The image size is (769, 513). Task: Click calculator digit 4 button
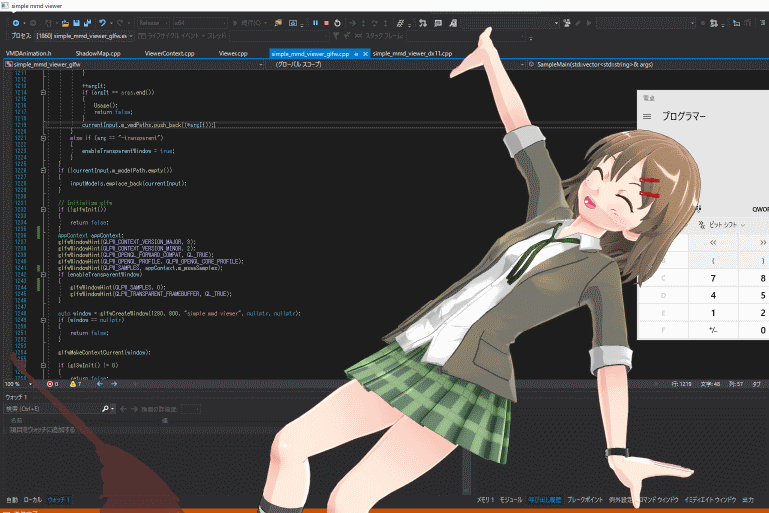click(713, 295)
